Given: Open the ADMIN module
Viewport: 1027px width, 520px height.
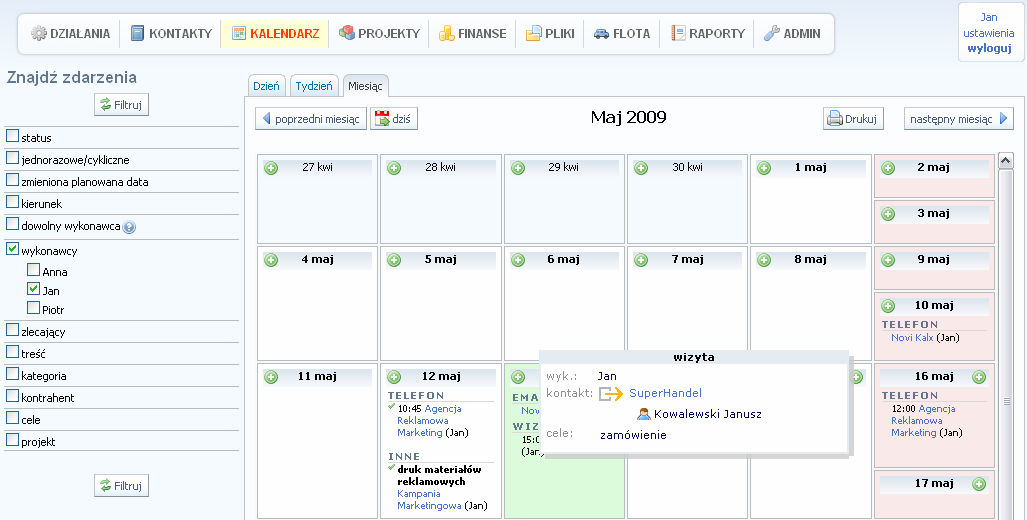Looking at the screenshot, I should click(792, 33).
